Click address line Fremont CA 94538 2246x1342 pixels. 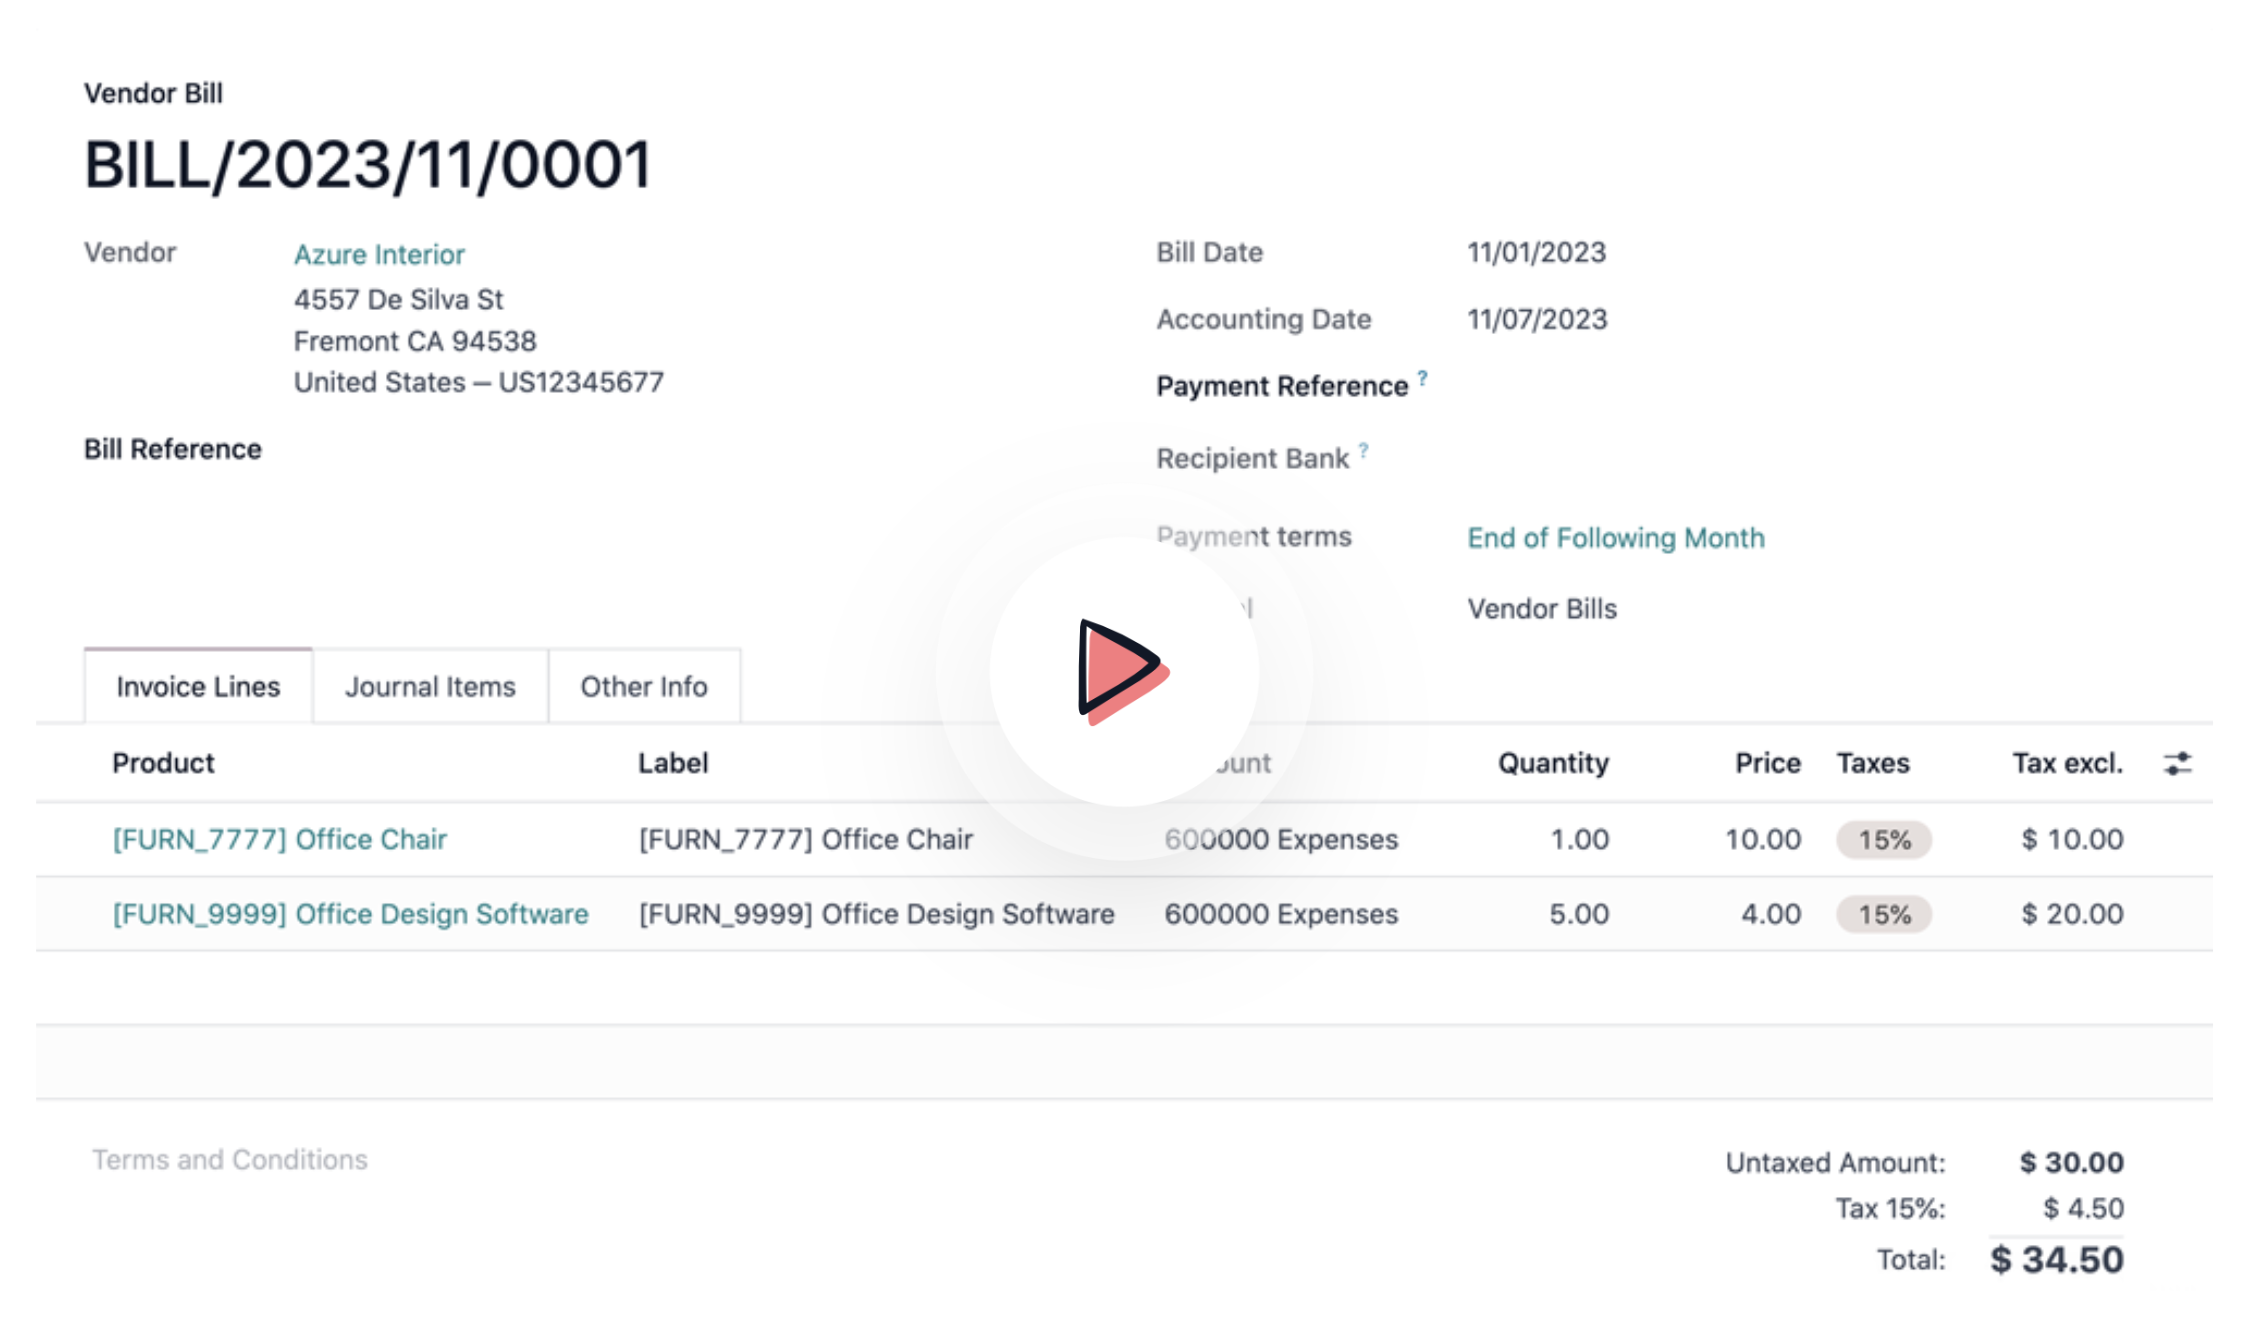[415, 341]
